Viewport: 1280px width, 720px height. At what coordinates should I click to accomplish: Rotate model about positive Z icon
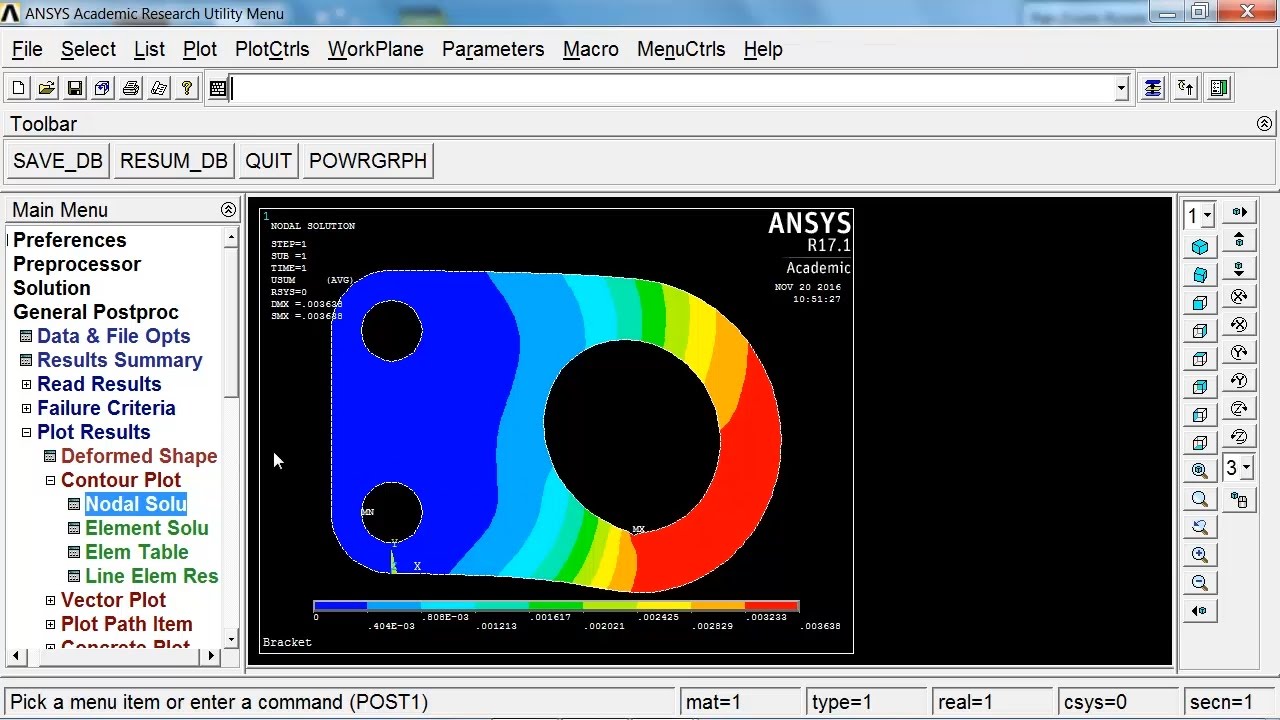coord(1240,409)
